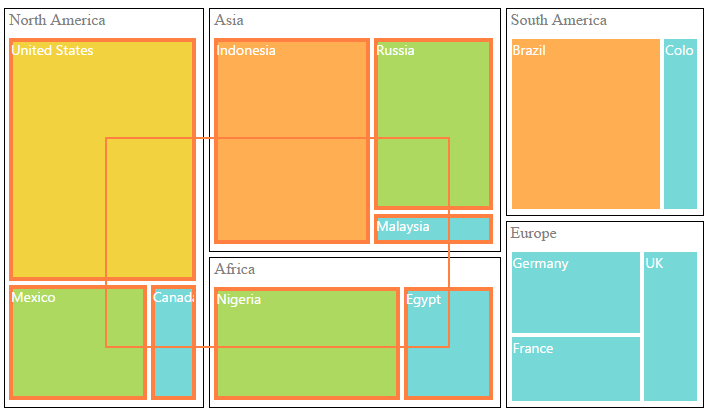Viewport: 710px width, 416px height.
Task: Select the Germany tile
Action: coord(575,292)
